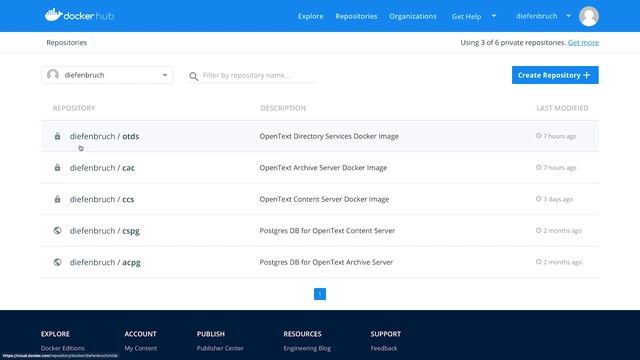The image size is (640, 360).
Task: Click lock icon for diefenbruch / ccs
Action: 58,199
